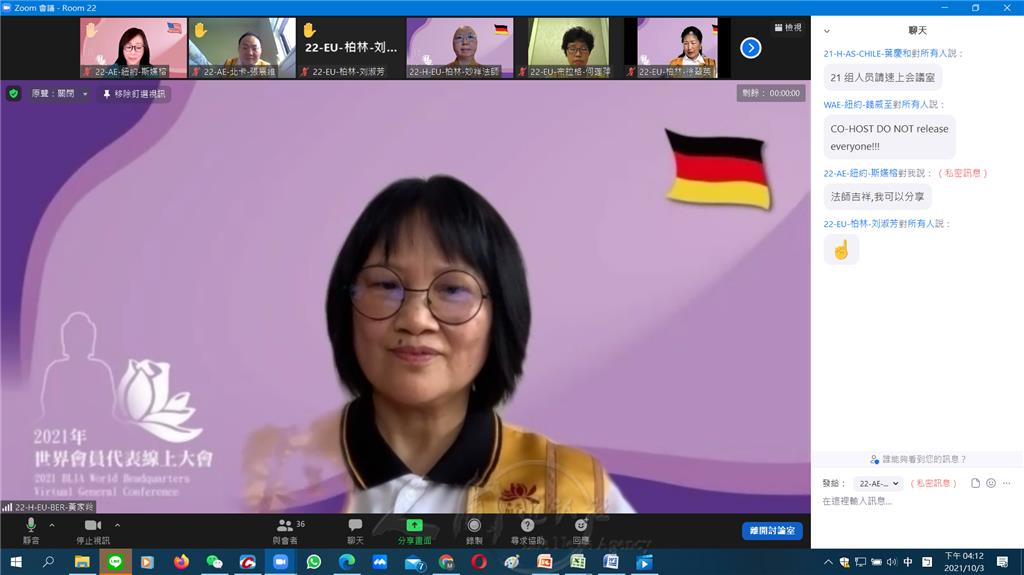1024x575 pixels.
Task: Open Opera browser from taskbar
Action: pos(479,562)
